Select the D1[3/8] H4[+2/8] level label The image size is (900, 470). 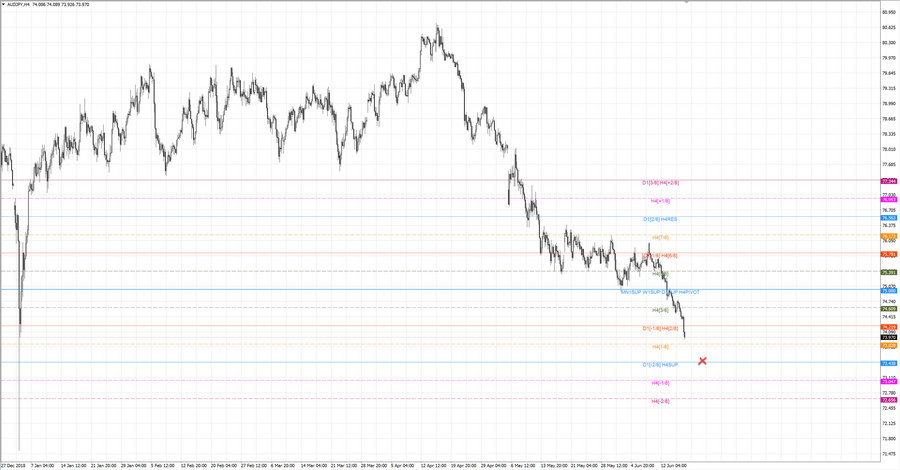(x=660, y=182)
